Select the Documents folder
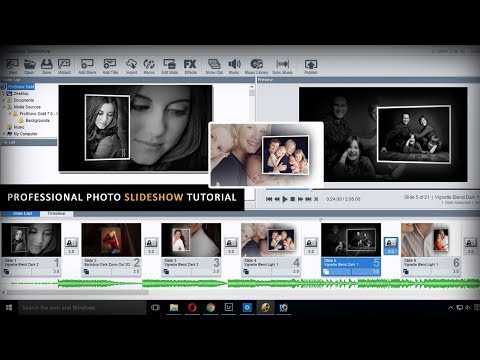This screenshot has height=360, width=480. pos(24,100)
